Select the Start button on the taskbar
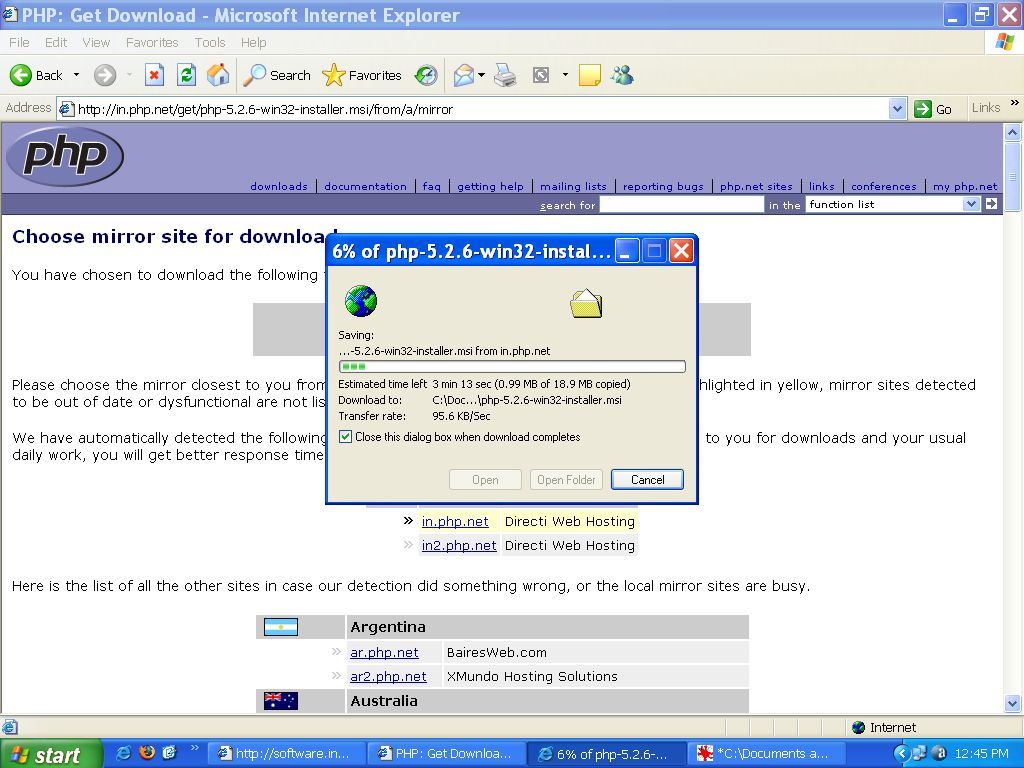Image resolution: width=1024 pixels, height=768 pixels. click(x=50, y=753)
